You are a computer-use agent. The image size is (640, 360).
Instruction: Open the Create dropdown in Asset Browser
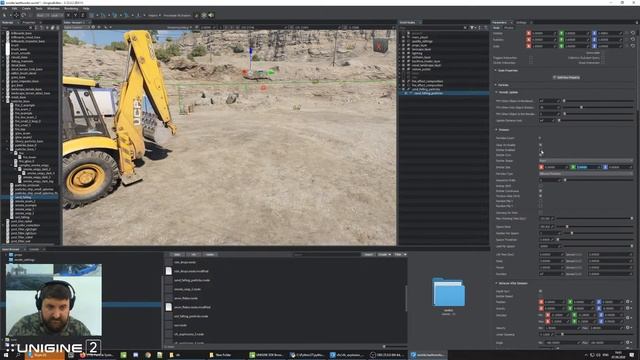pyautogui.click(x=384, y=254)
